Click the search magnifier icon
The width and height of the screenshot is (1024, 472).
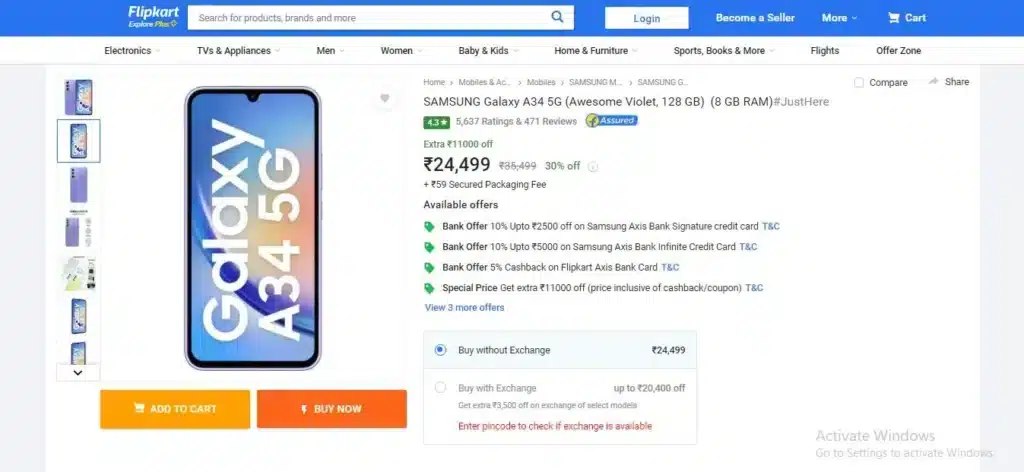(557, 17)
